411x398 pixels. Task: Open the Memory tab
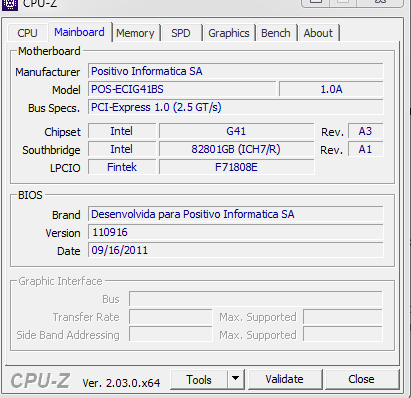point(135,33)
